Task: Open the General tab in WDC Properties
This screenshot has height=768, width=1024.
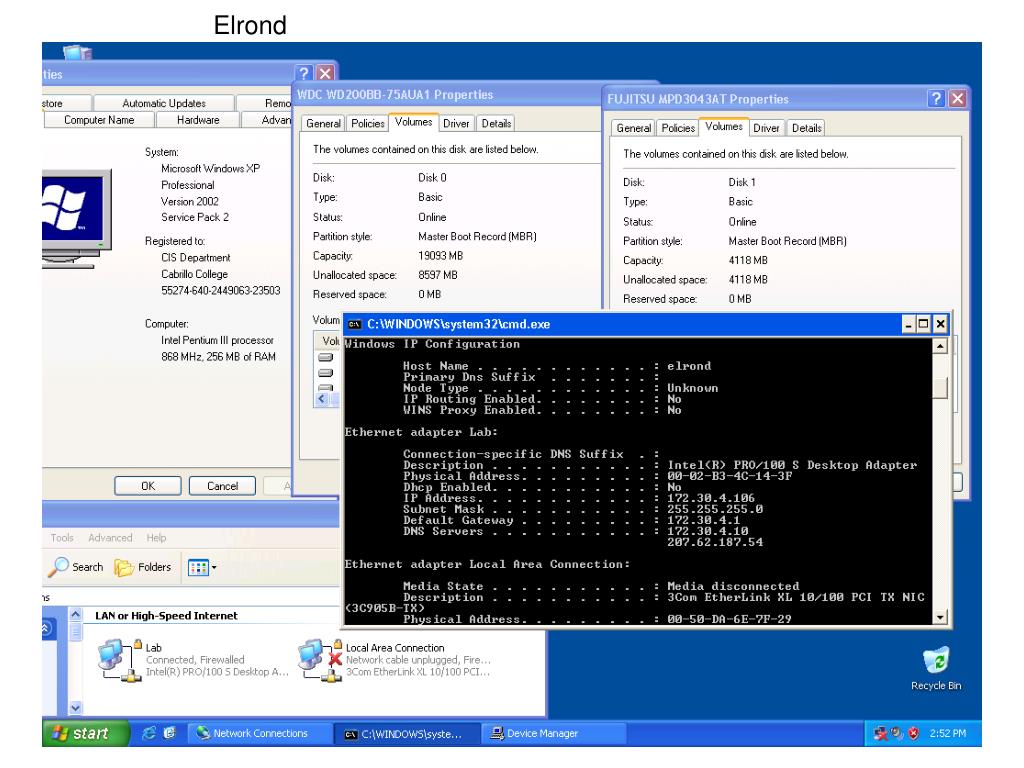Action: [323, 123]
